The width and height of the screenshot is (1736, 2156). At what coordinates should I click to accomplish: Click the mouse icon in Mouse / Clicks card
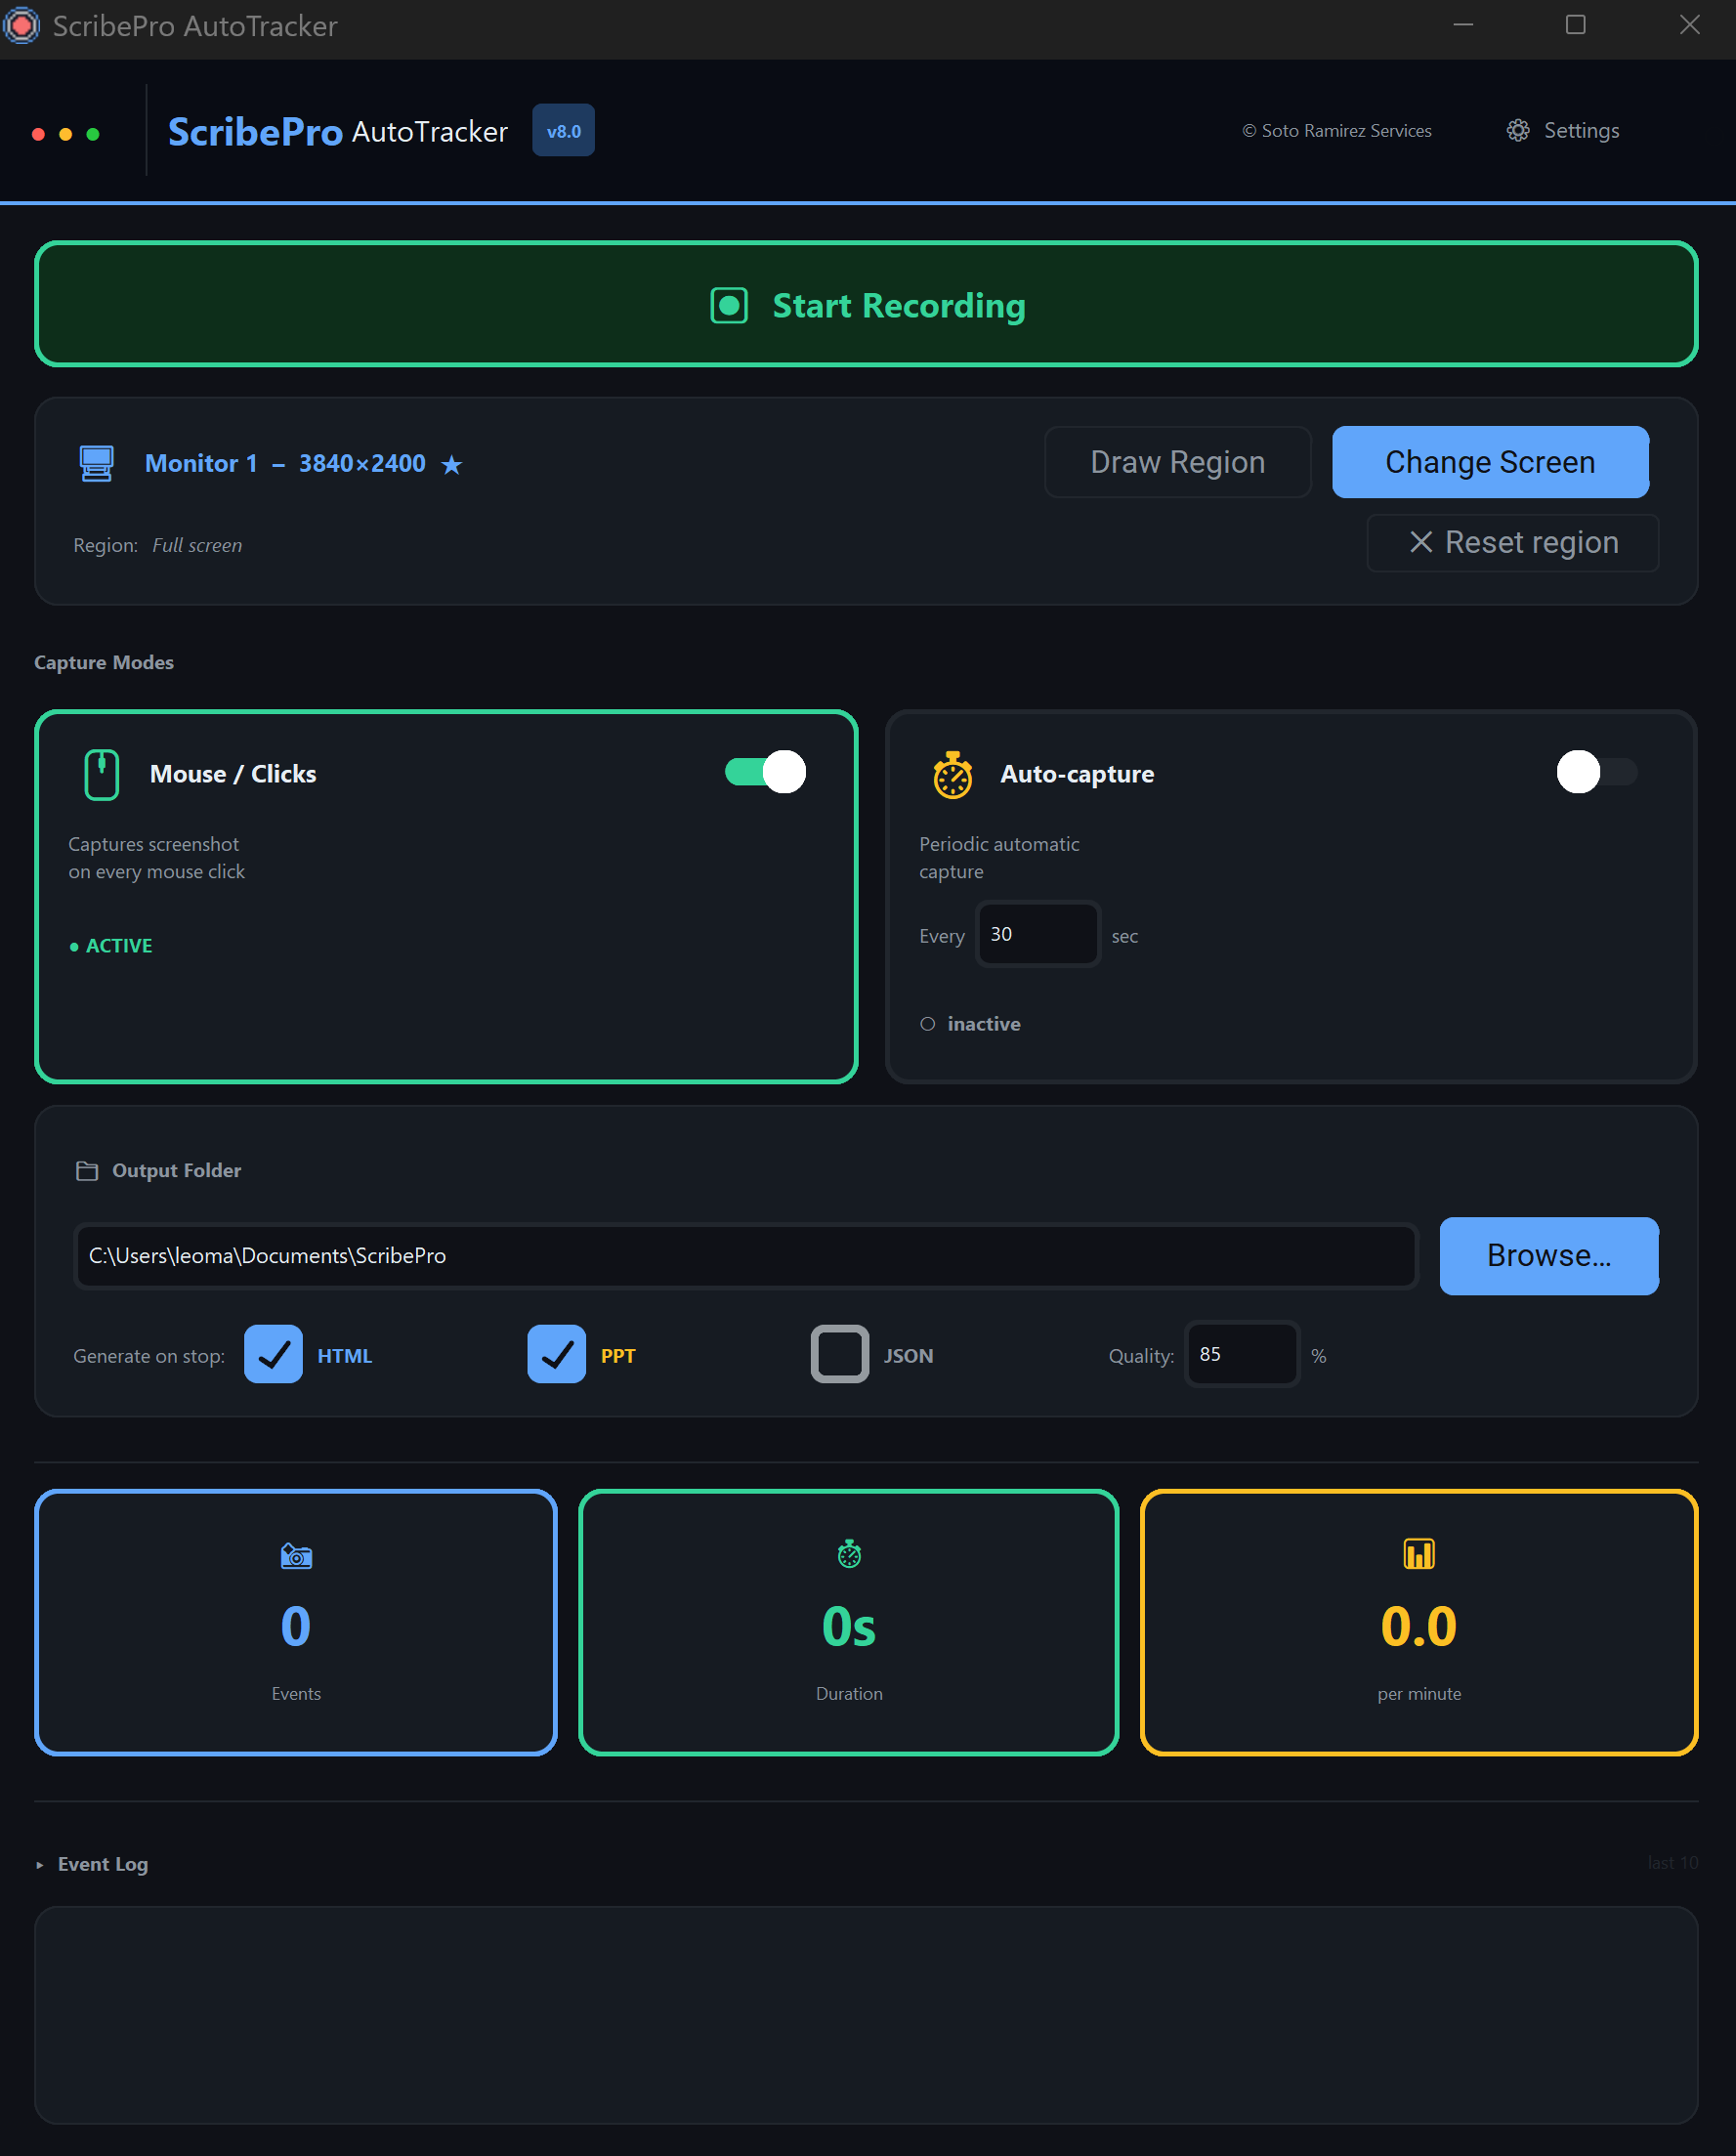102,774
